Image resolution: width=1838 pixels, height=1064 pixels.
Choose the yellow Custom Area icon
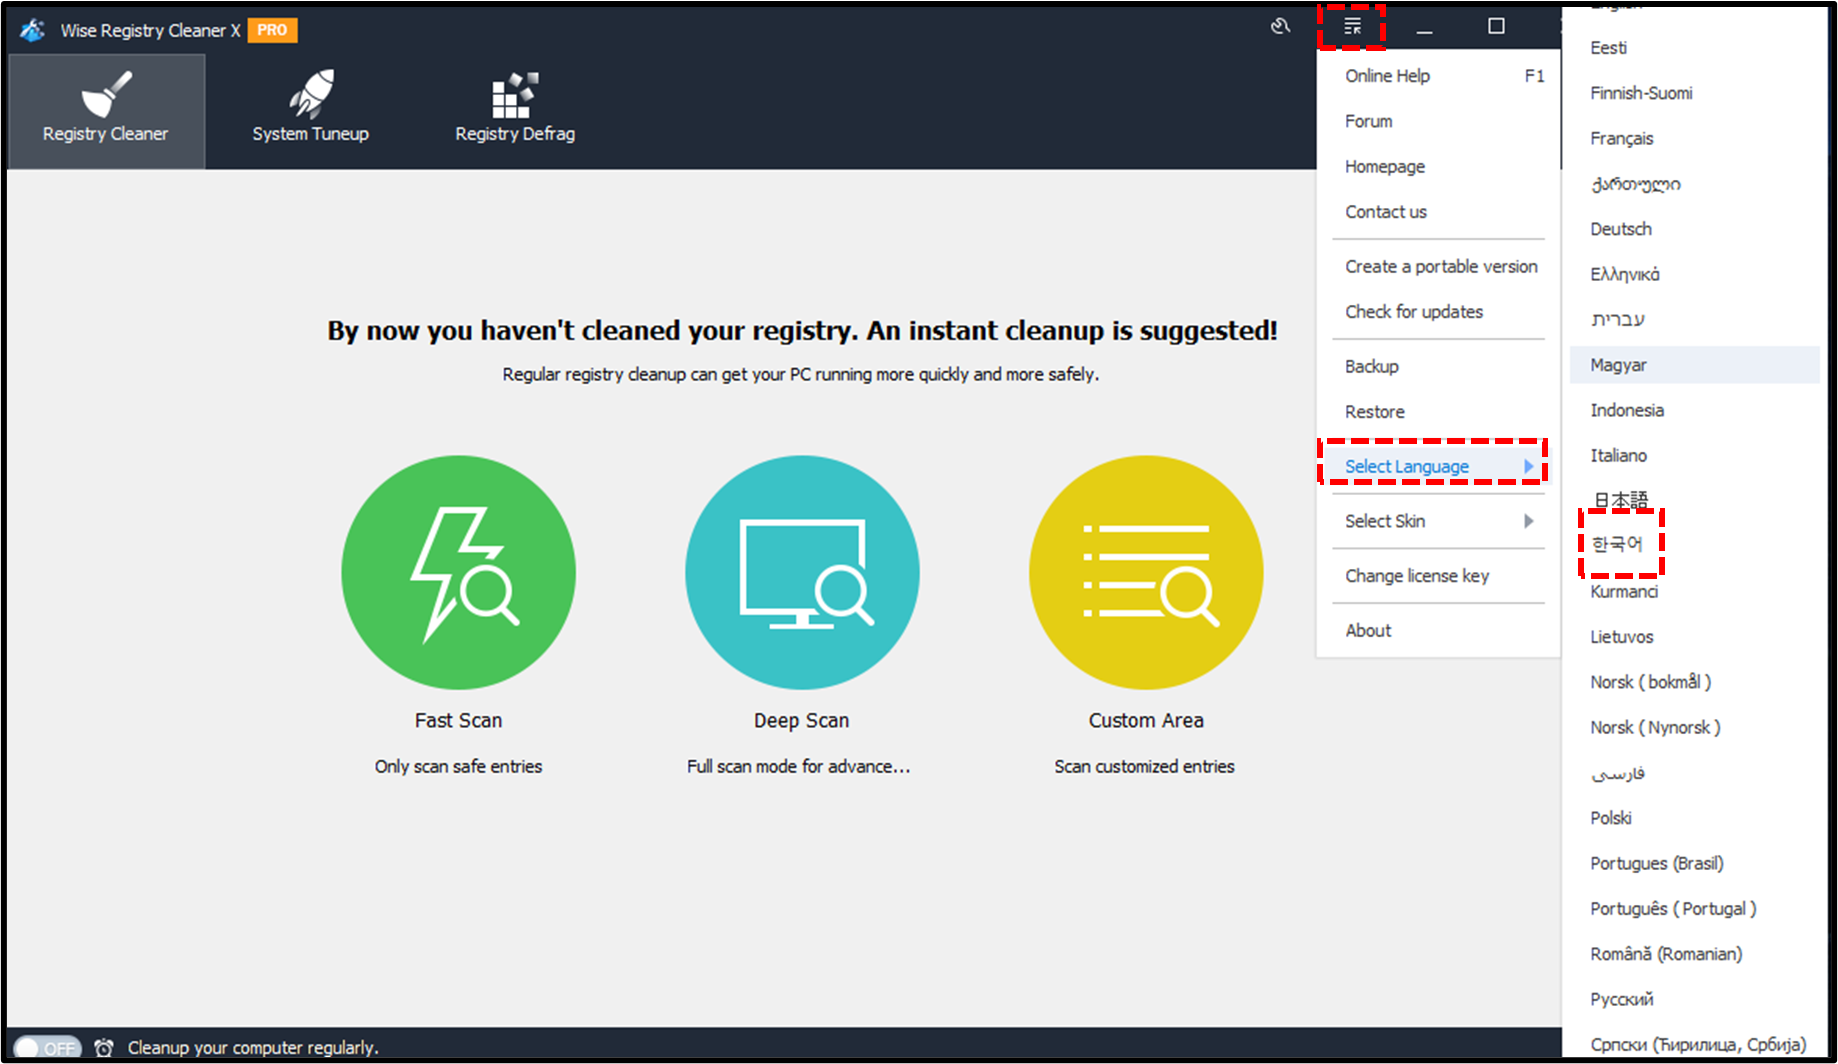click(1146, 572)
